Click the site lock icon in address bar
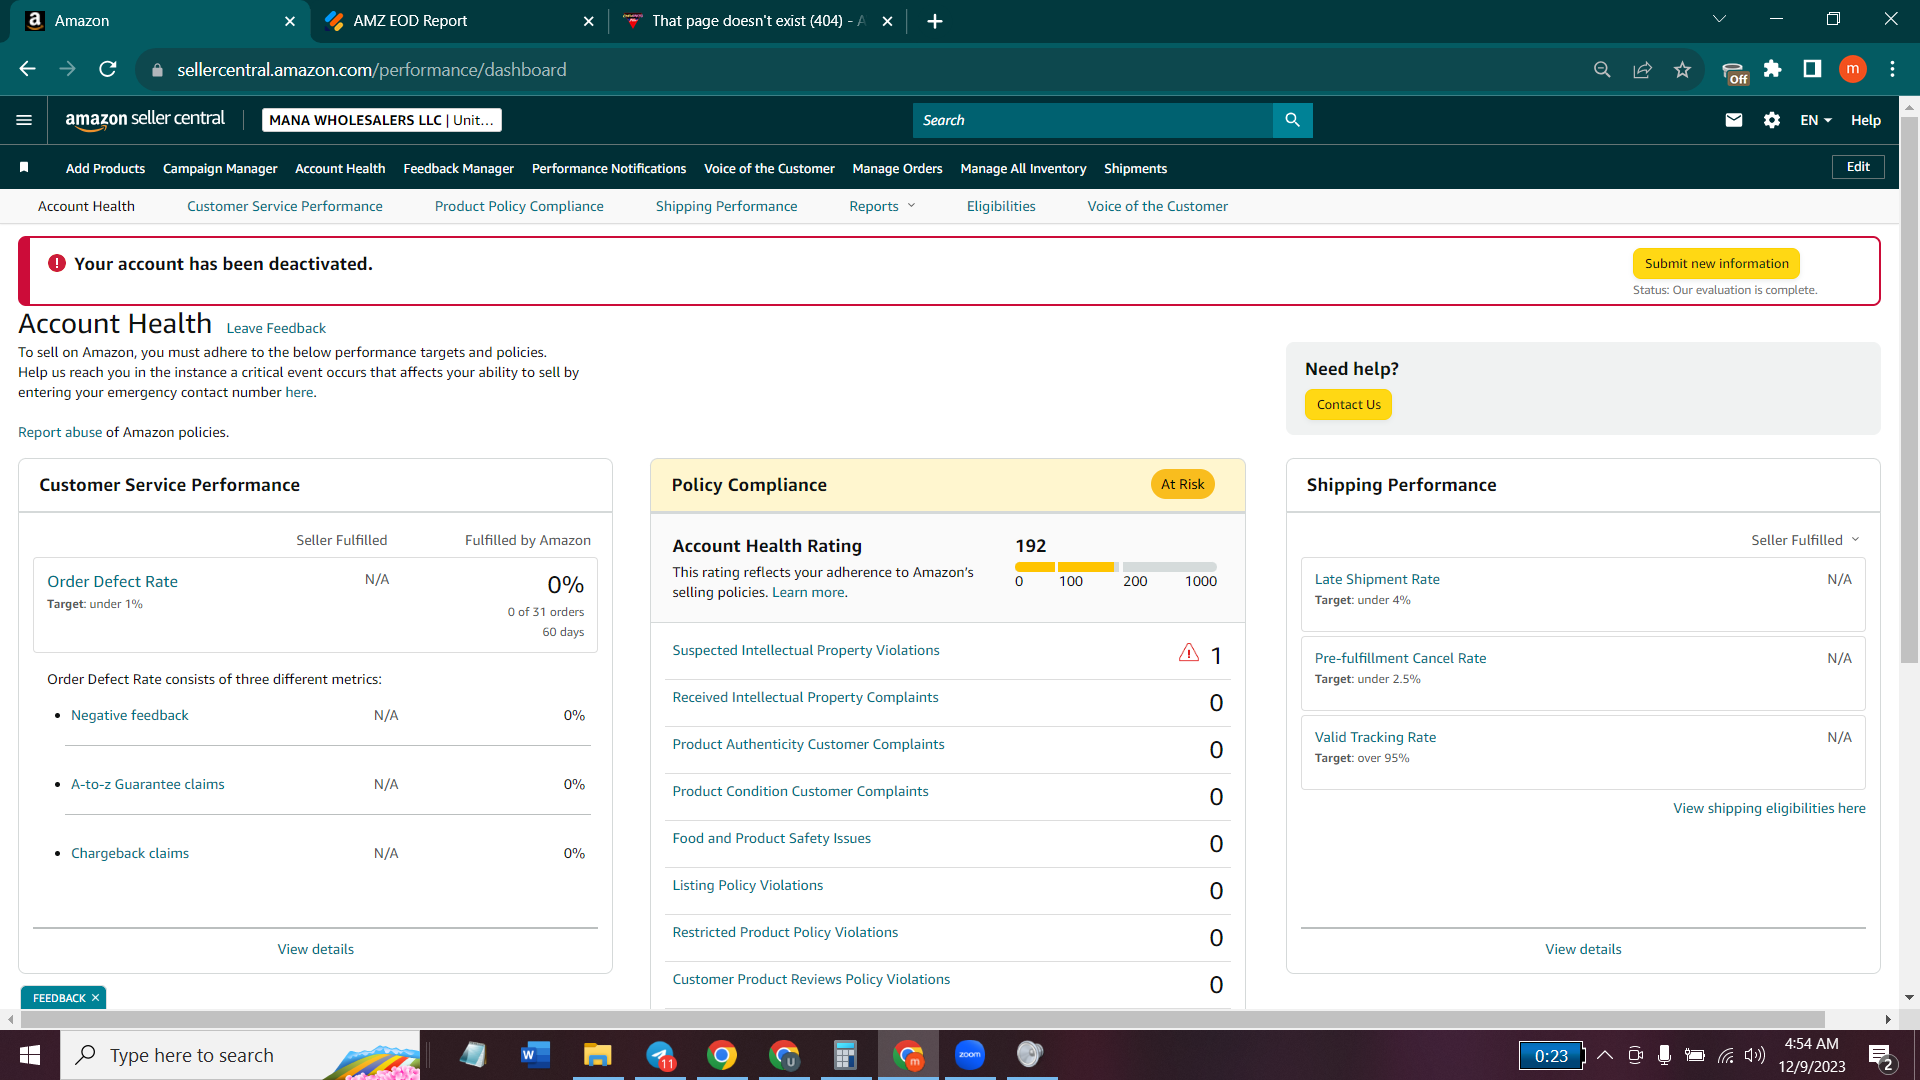1920x1080 pixels. 156,70
